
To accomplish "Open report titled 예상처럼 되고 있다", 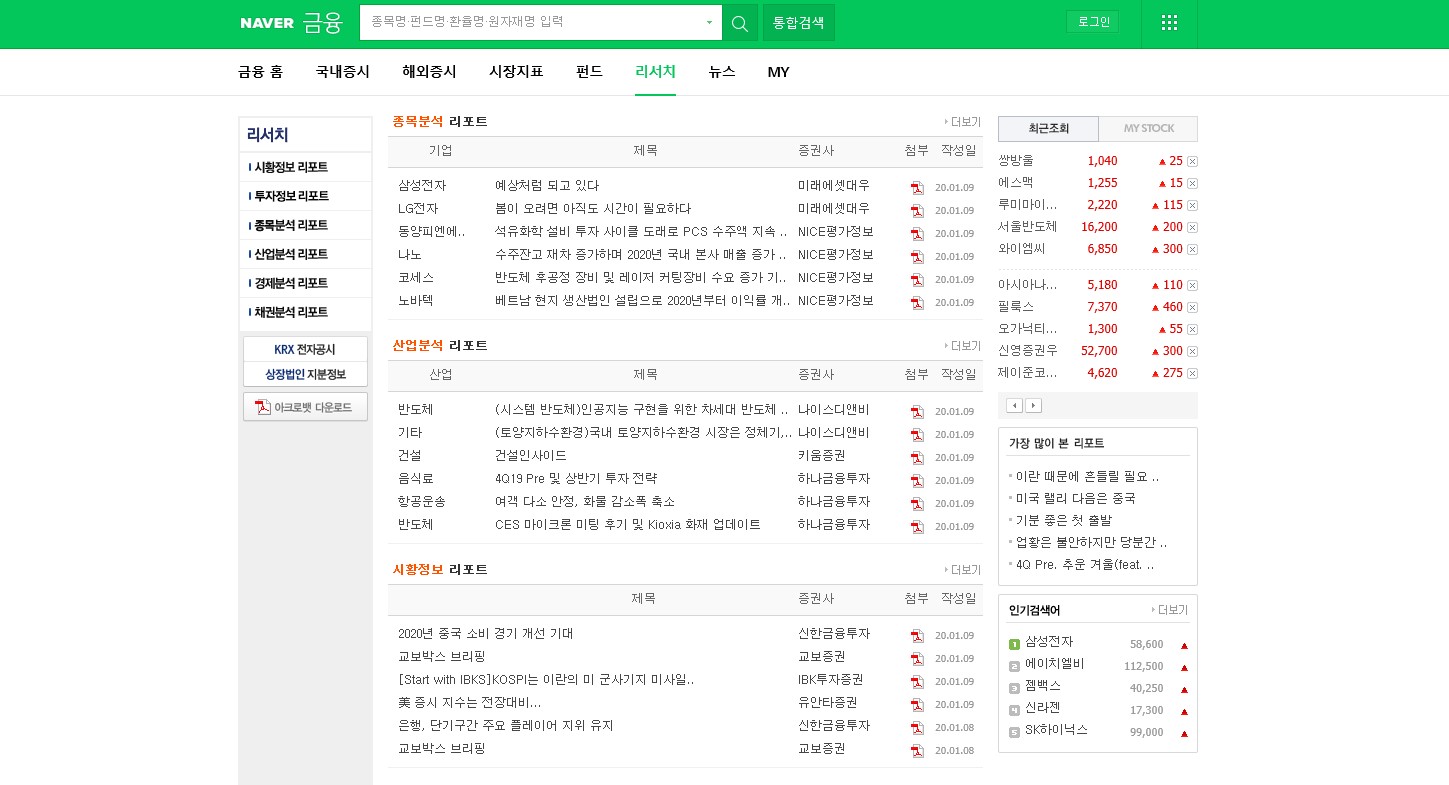I will 547,186.
